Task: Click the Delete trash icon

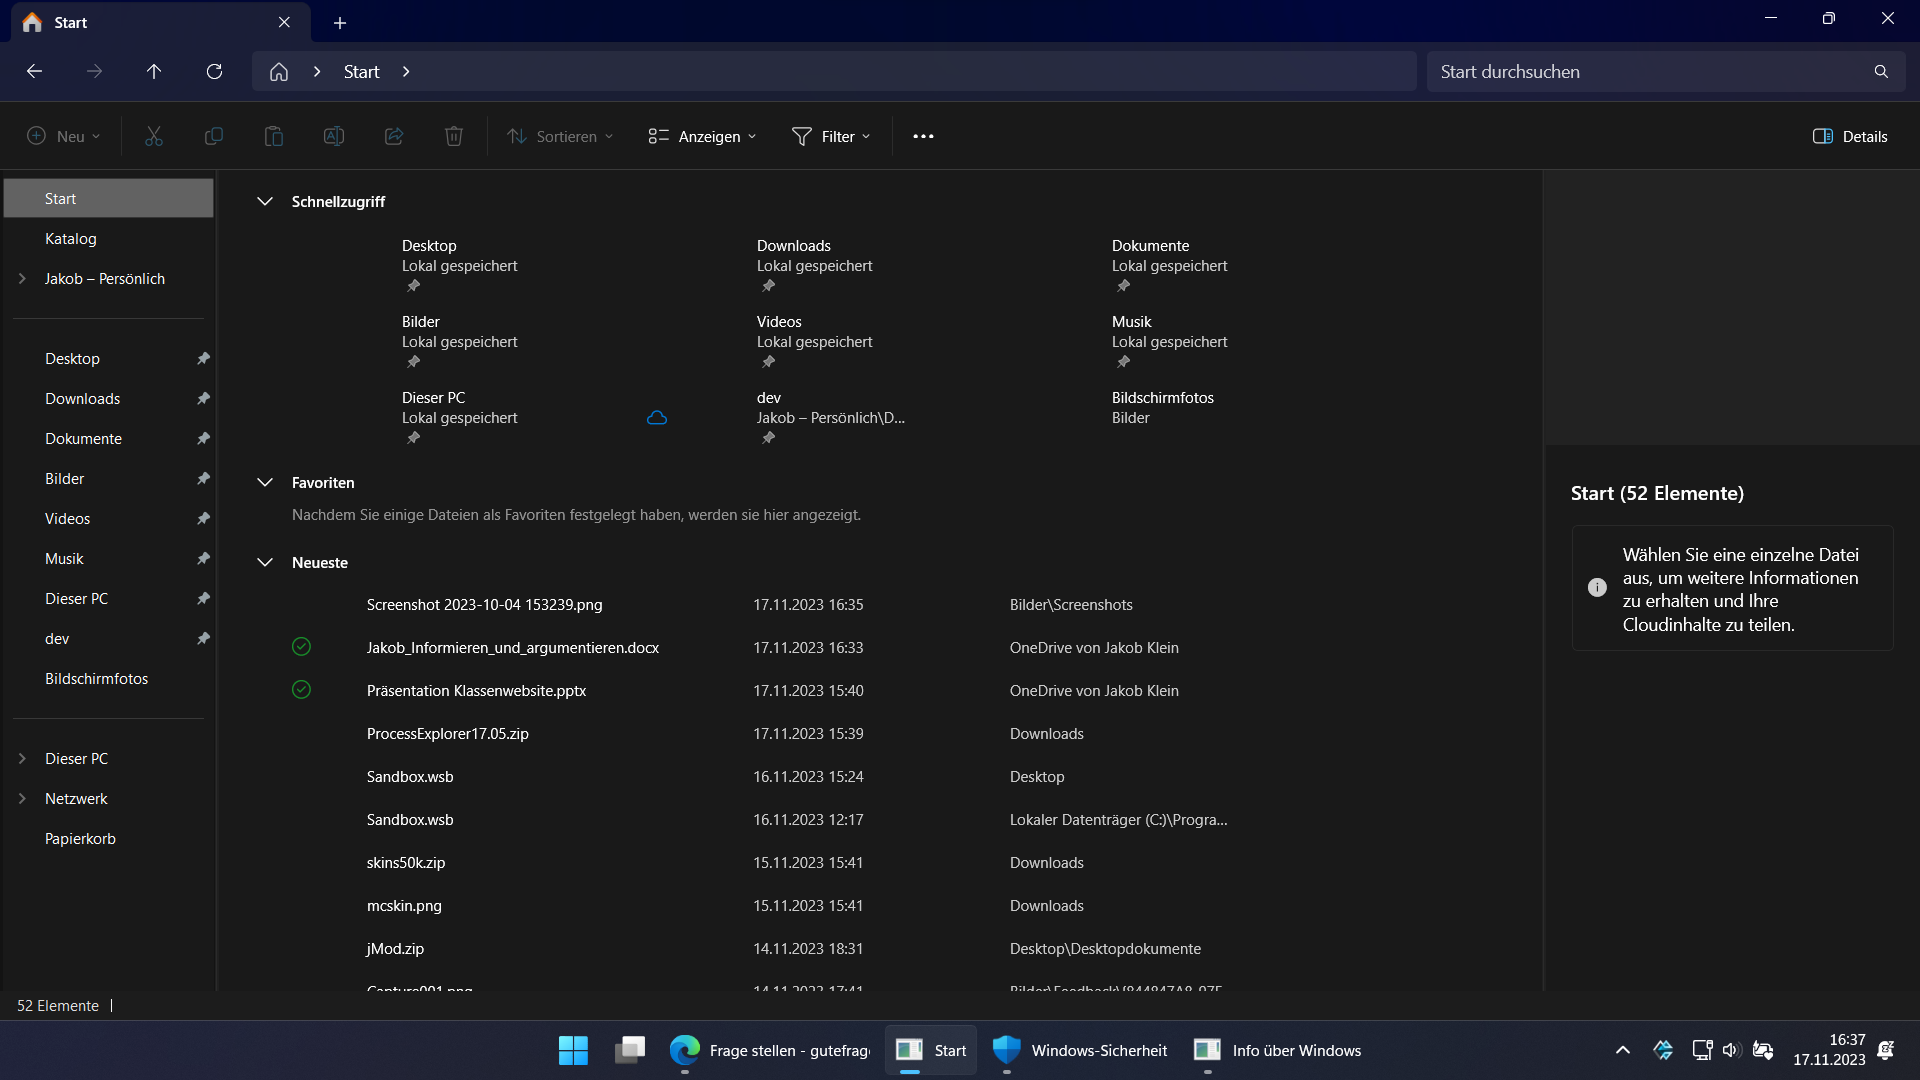Action: 454,136
